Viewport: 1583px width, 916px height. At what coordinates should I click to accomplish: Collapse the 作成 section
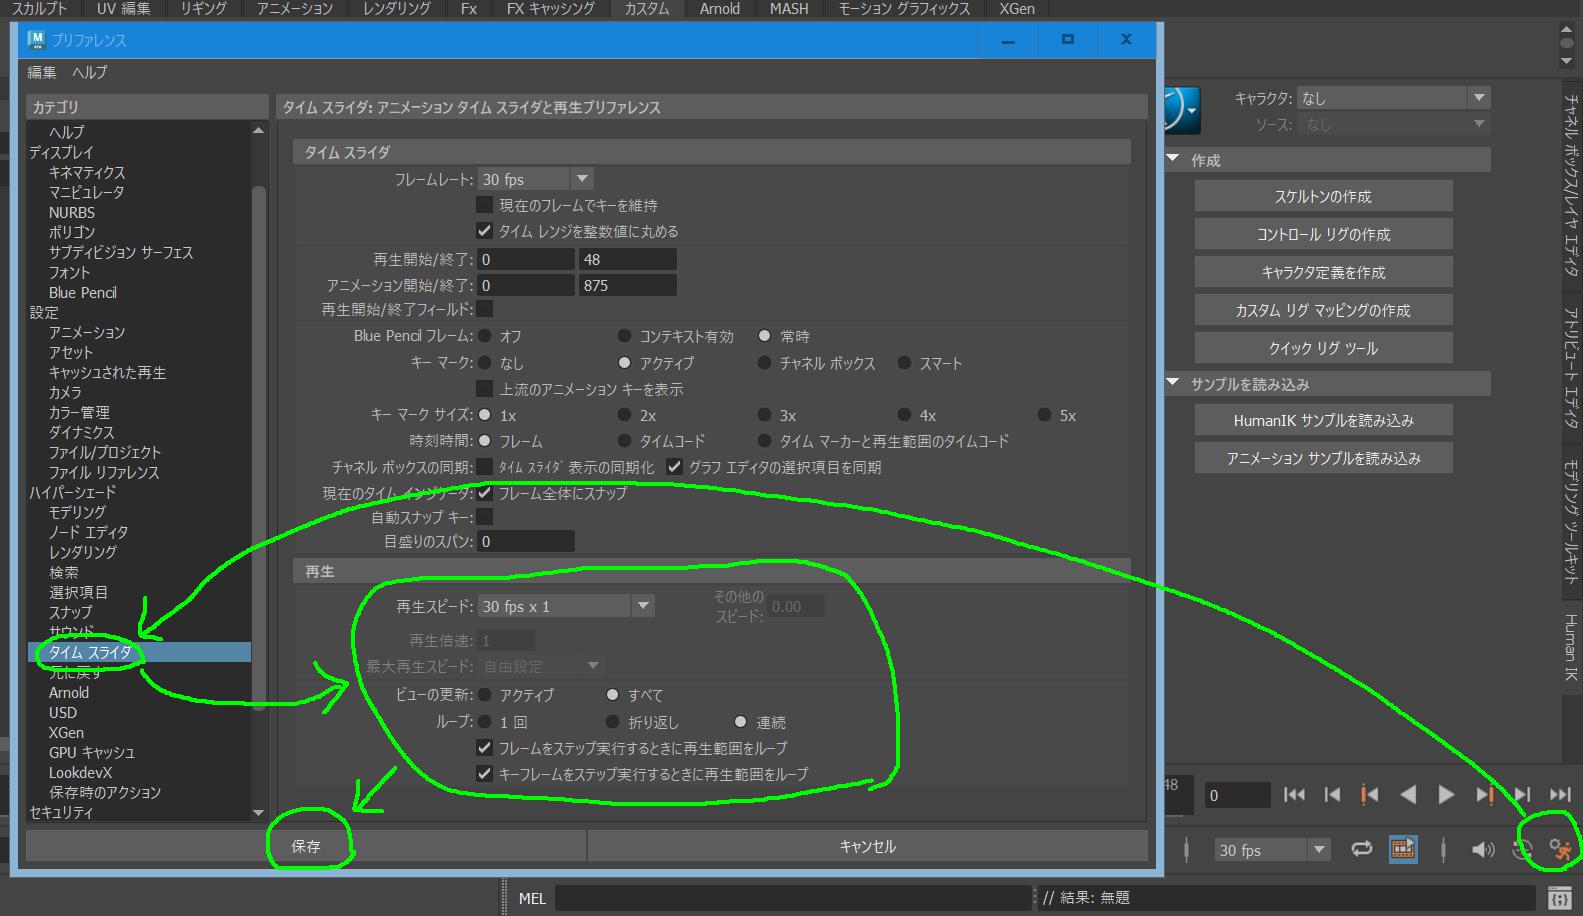[1174, 159]
